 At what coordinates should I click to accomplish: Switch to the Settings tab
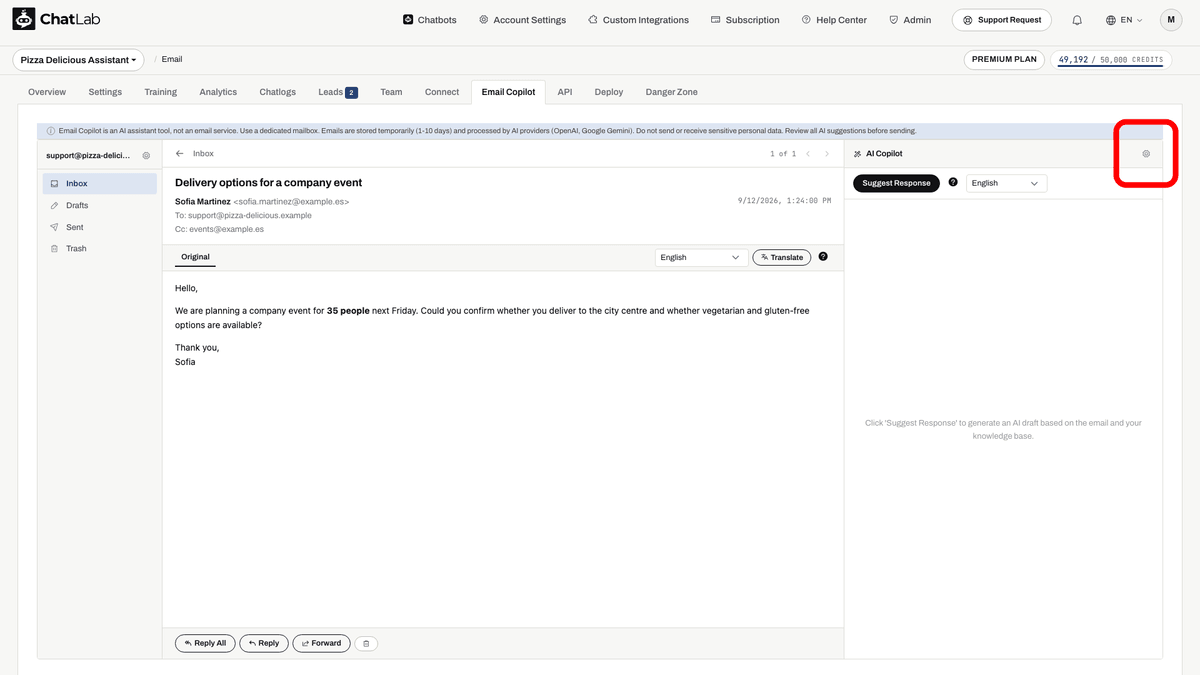105,92
